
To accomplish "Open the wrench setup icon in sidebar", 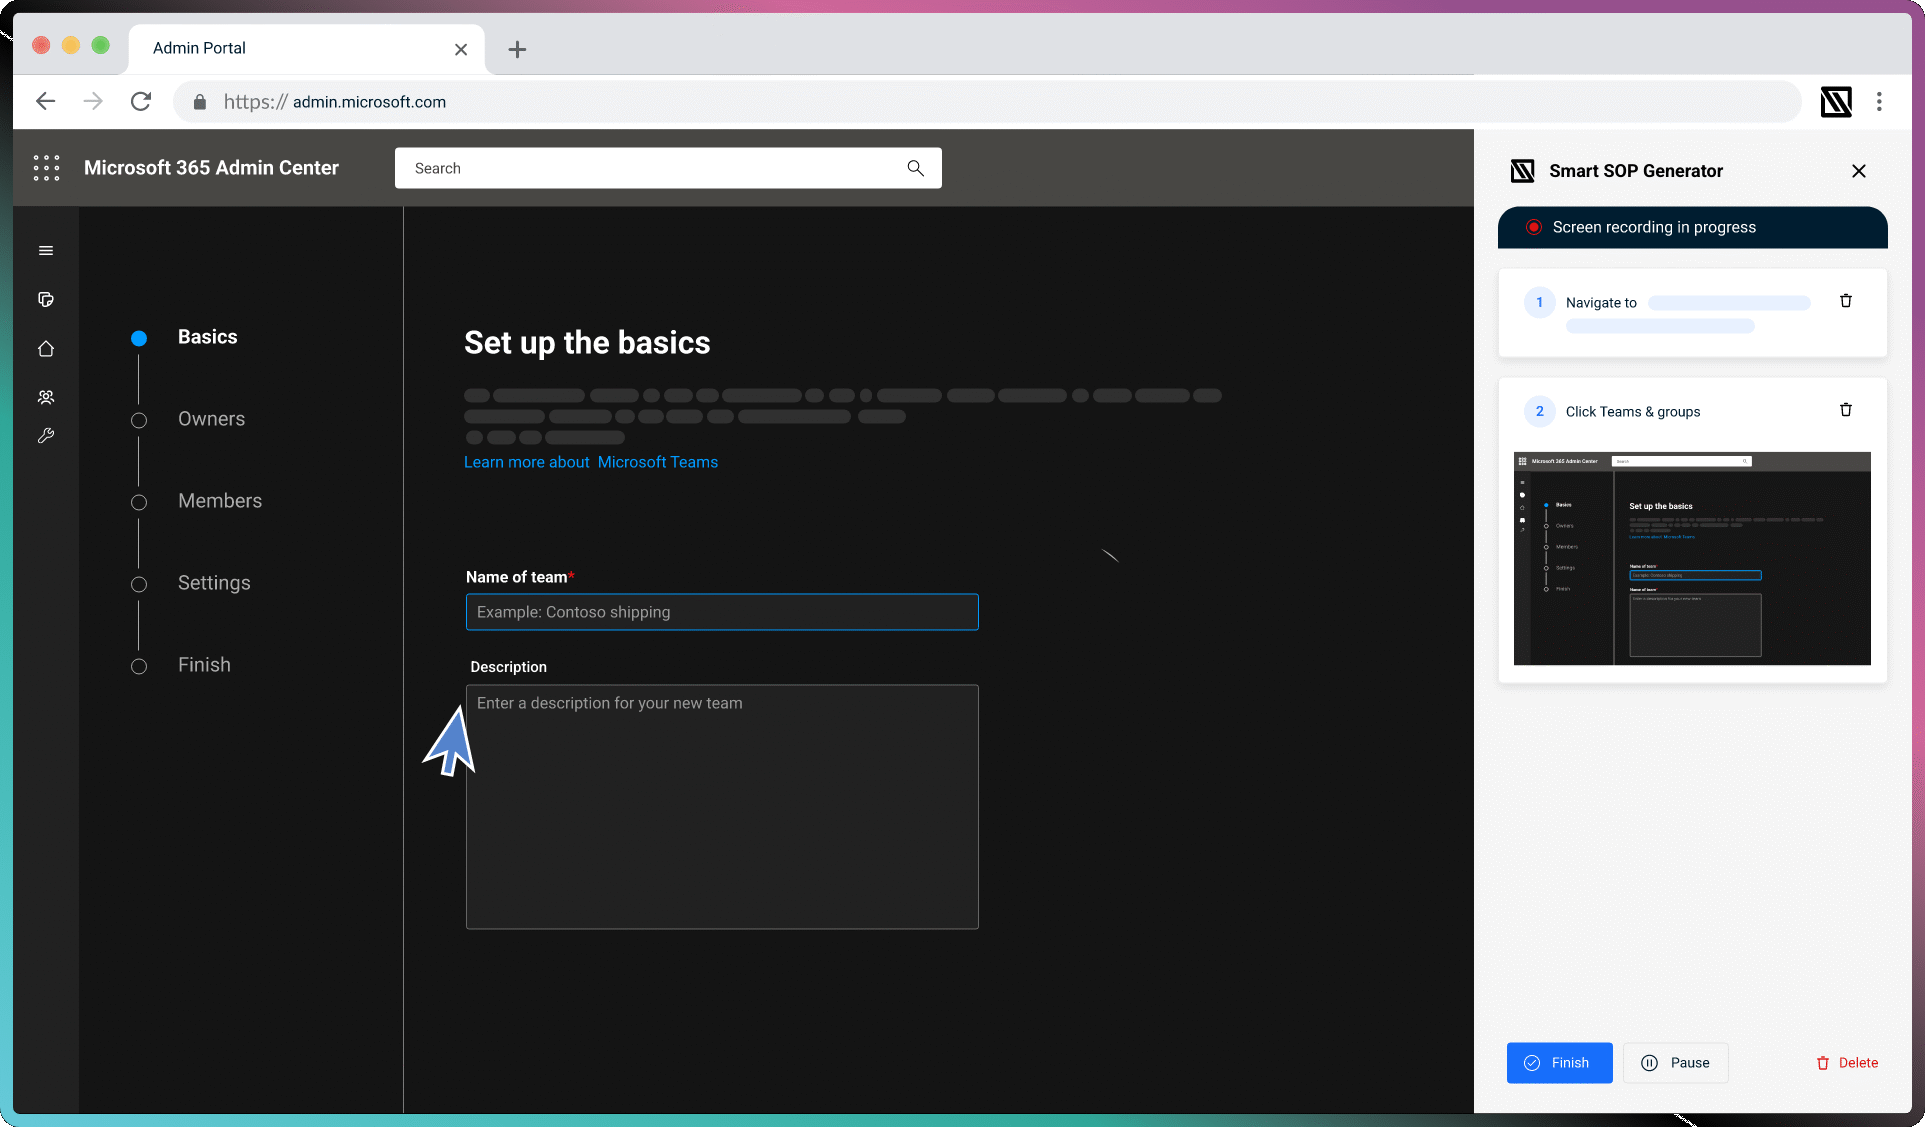I will (x=46, y=436).
